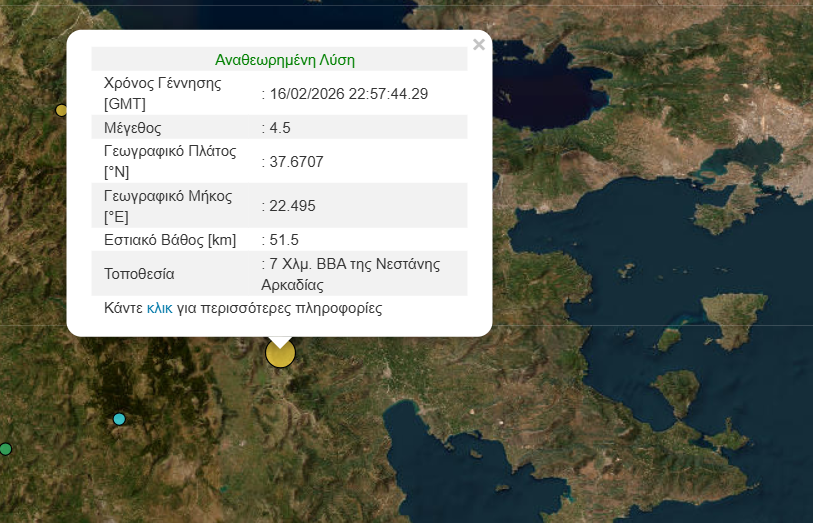Viewport: 813px width, 523px height.
Task: Click the green earthquake marker at left edge
Action: tap(5, 449)
